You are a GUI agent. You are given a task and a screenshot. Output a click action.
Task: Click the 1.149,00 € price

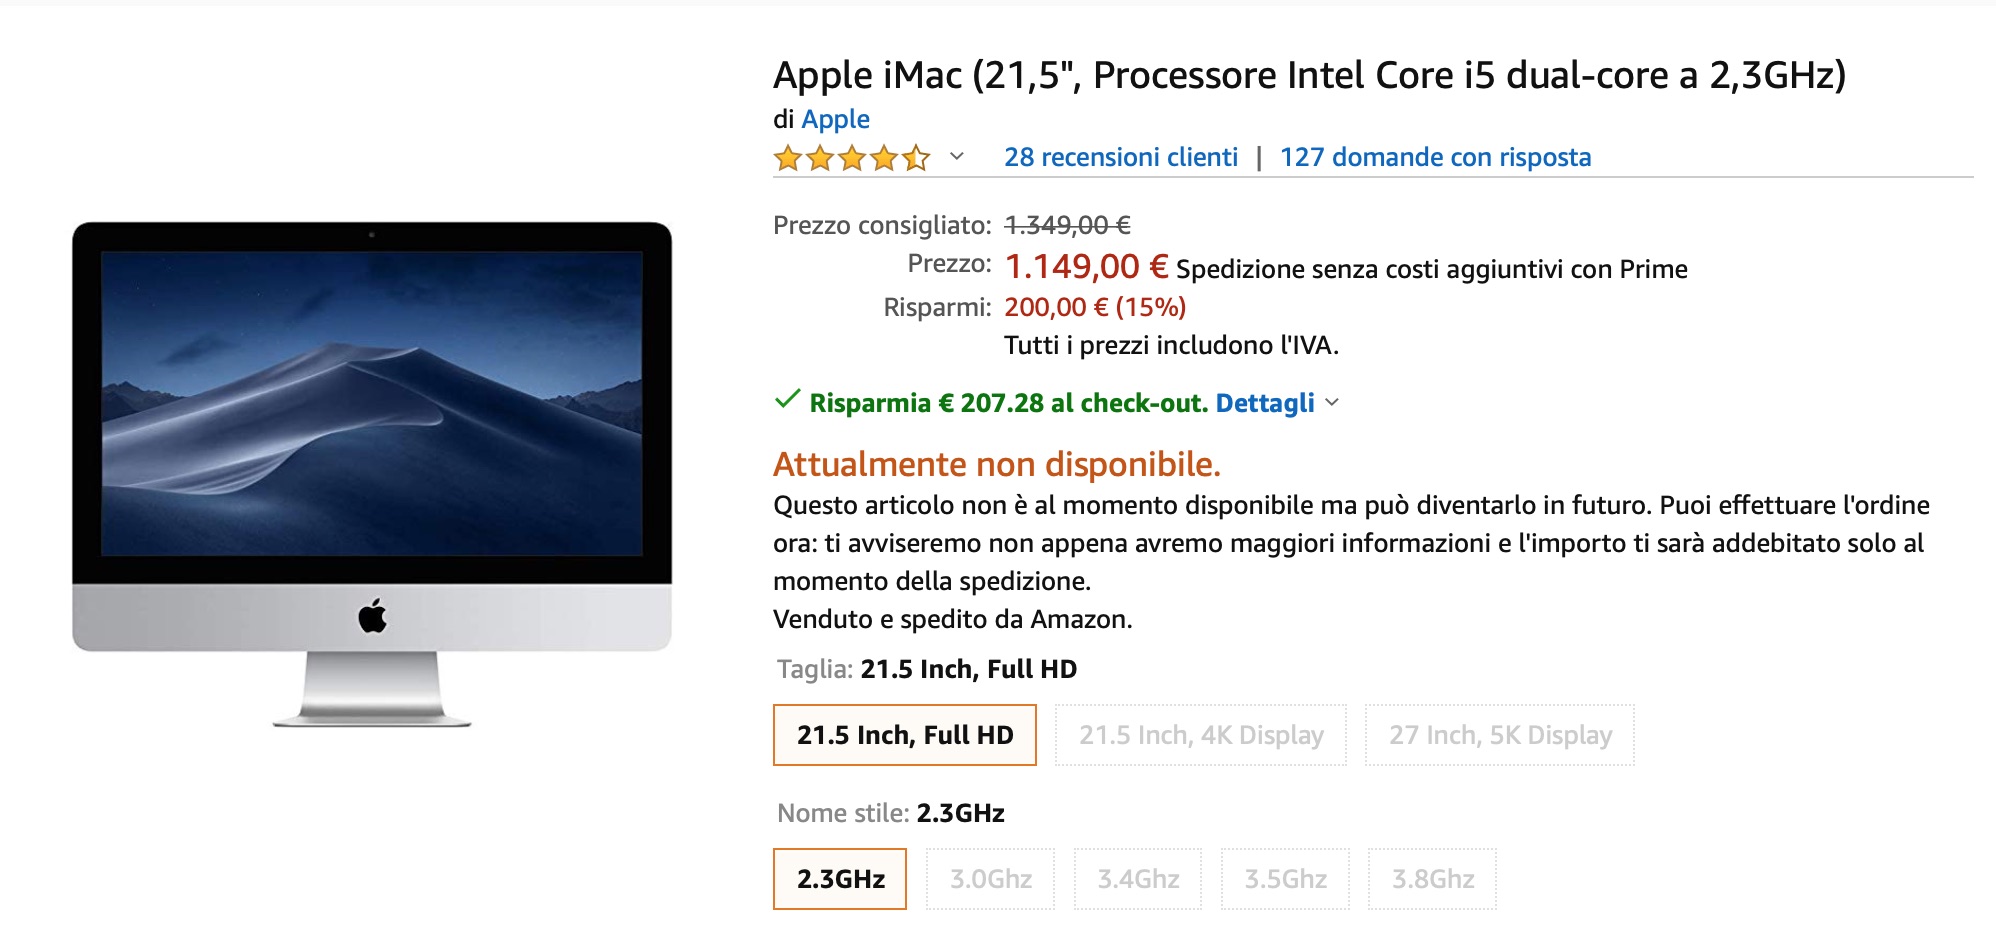(x=1086, y=267)
